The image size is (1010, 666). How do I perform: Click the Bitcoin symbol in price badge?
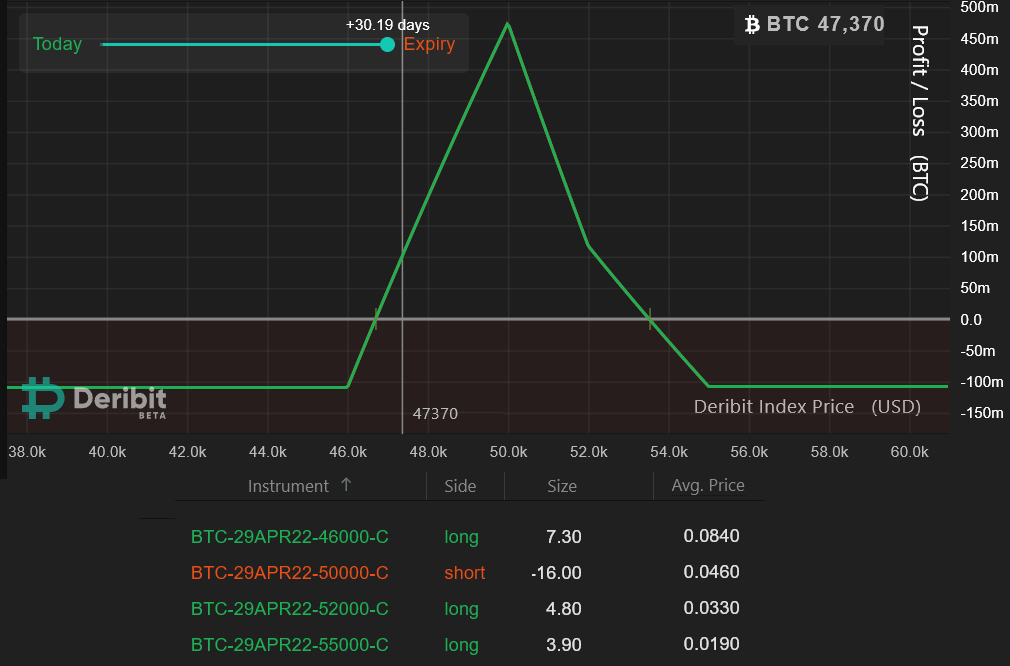point(753,24)
